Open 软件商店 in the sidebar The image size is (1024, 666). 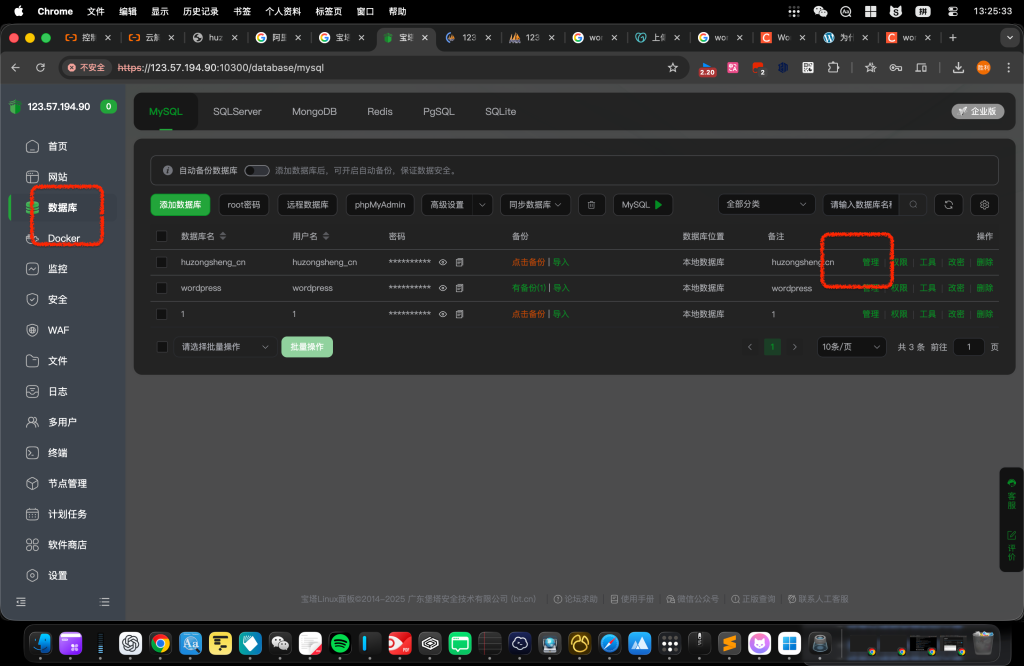[67, 545]
